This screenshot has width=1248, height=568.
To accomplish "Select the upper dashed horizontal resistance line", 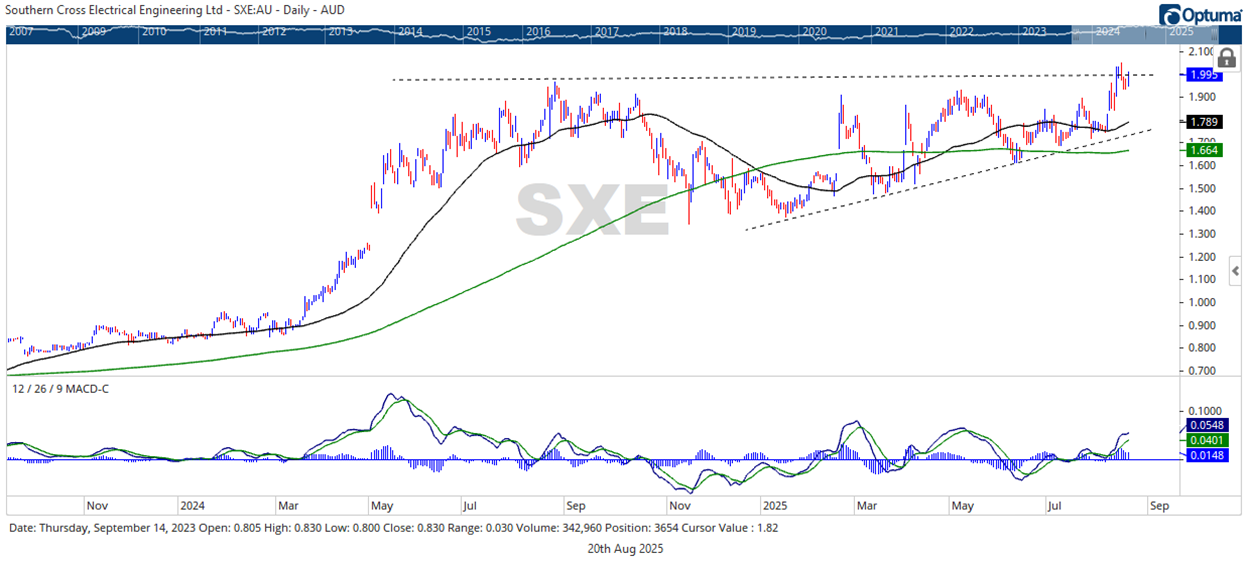I will (772, 77).
